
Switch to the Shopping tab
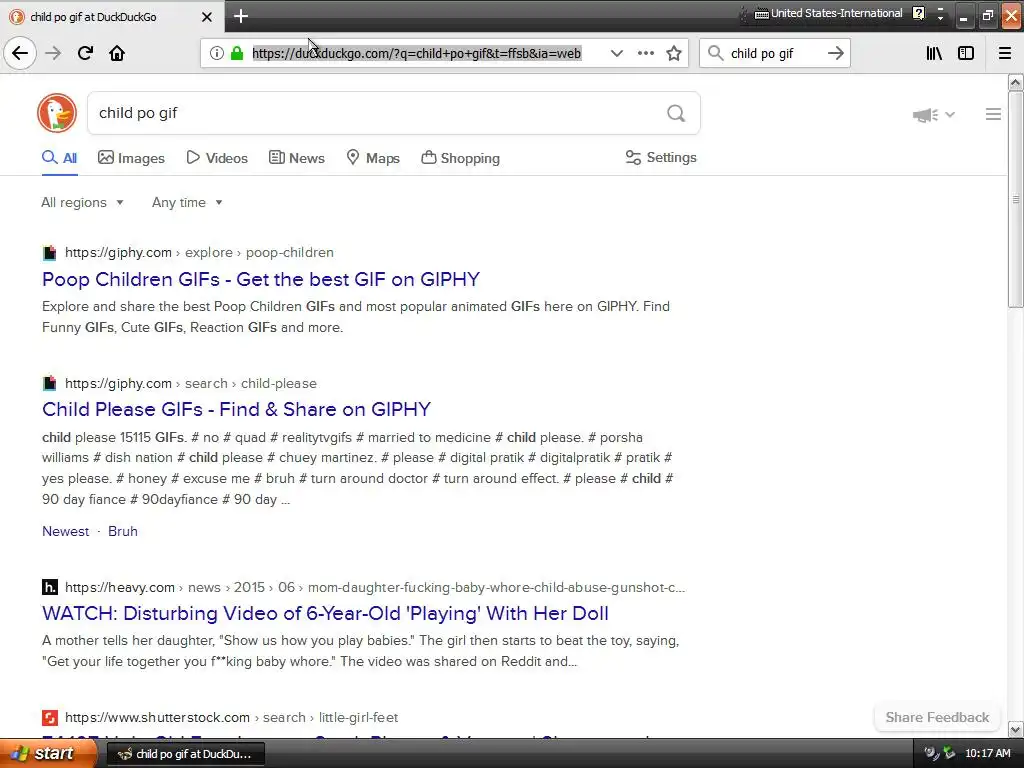(x=460, y=158)
